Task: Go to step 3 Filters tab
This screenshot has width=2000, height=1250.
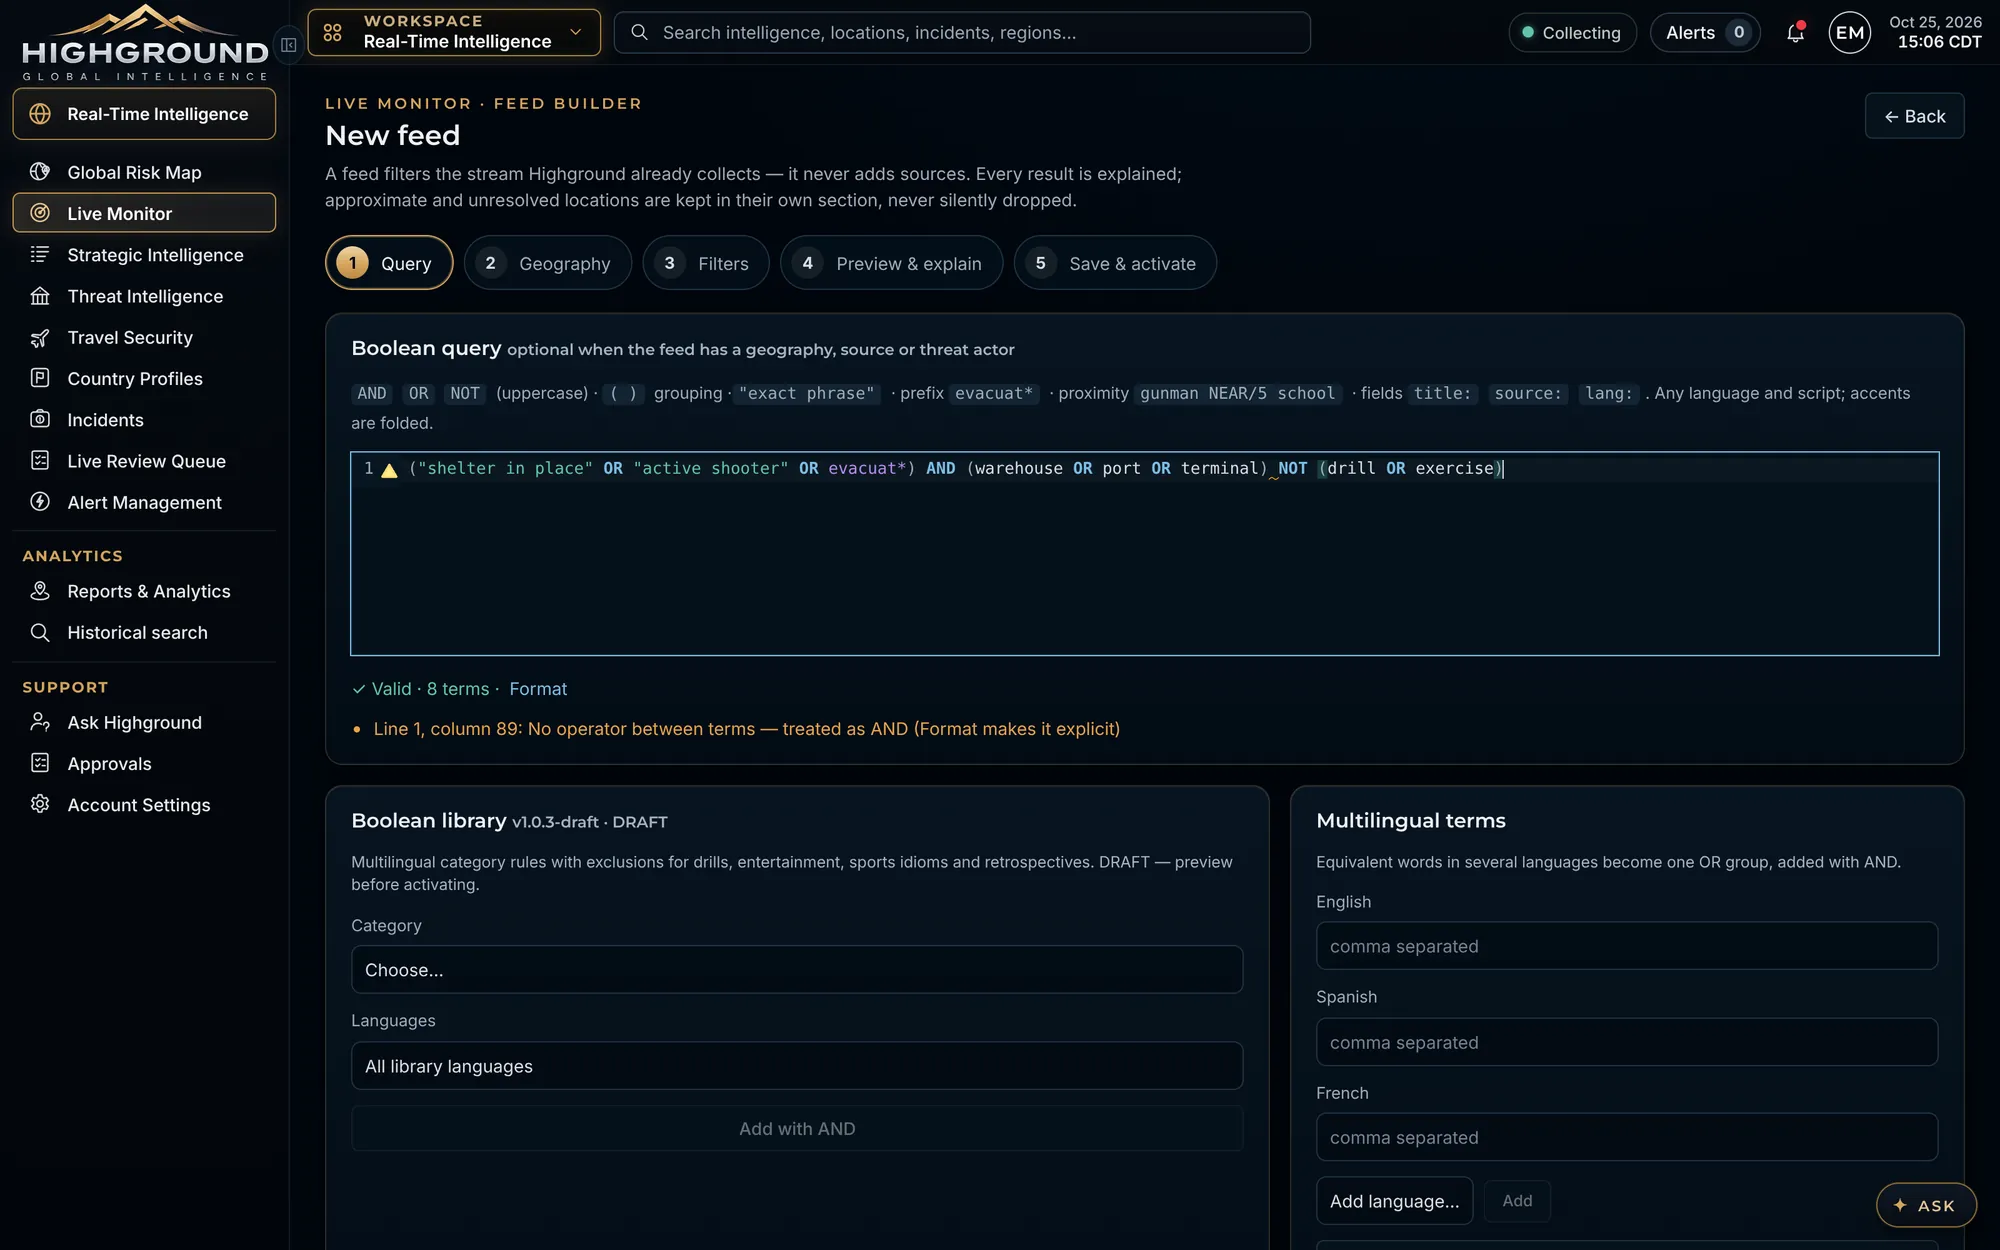Action: tap(706, 263)
